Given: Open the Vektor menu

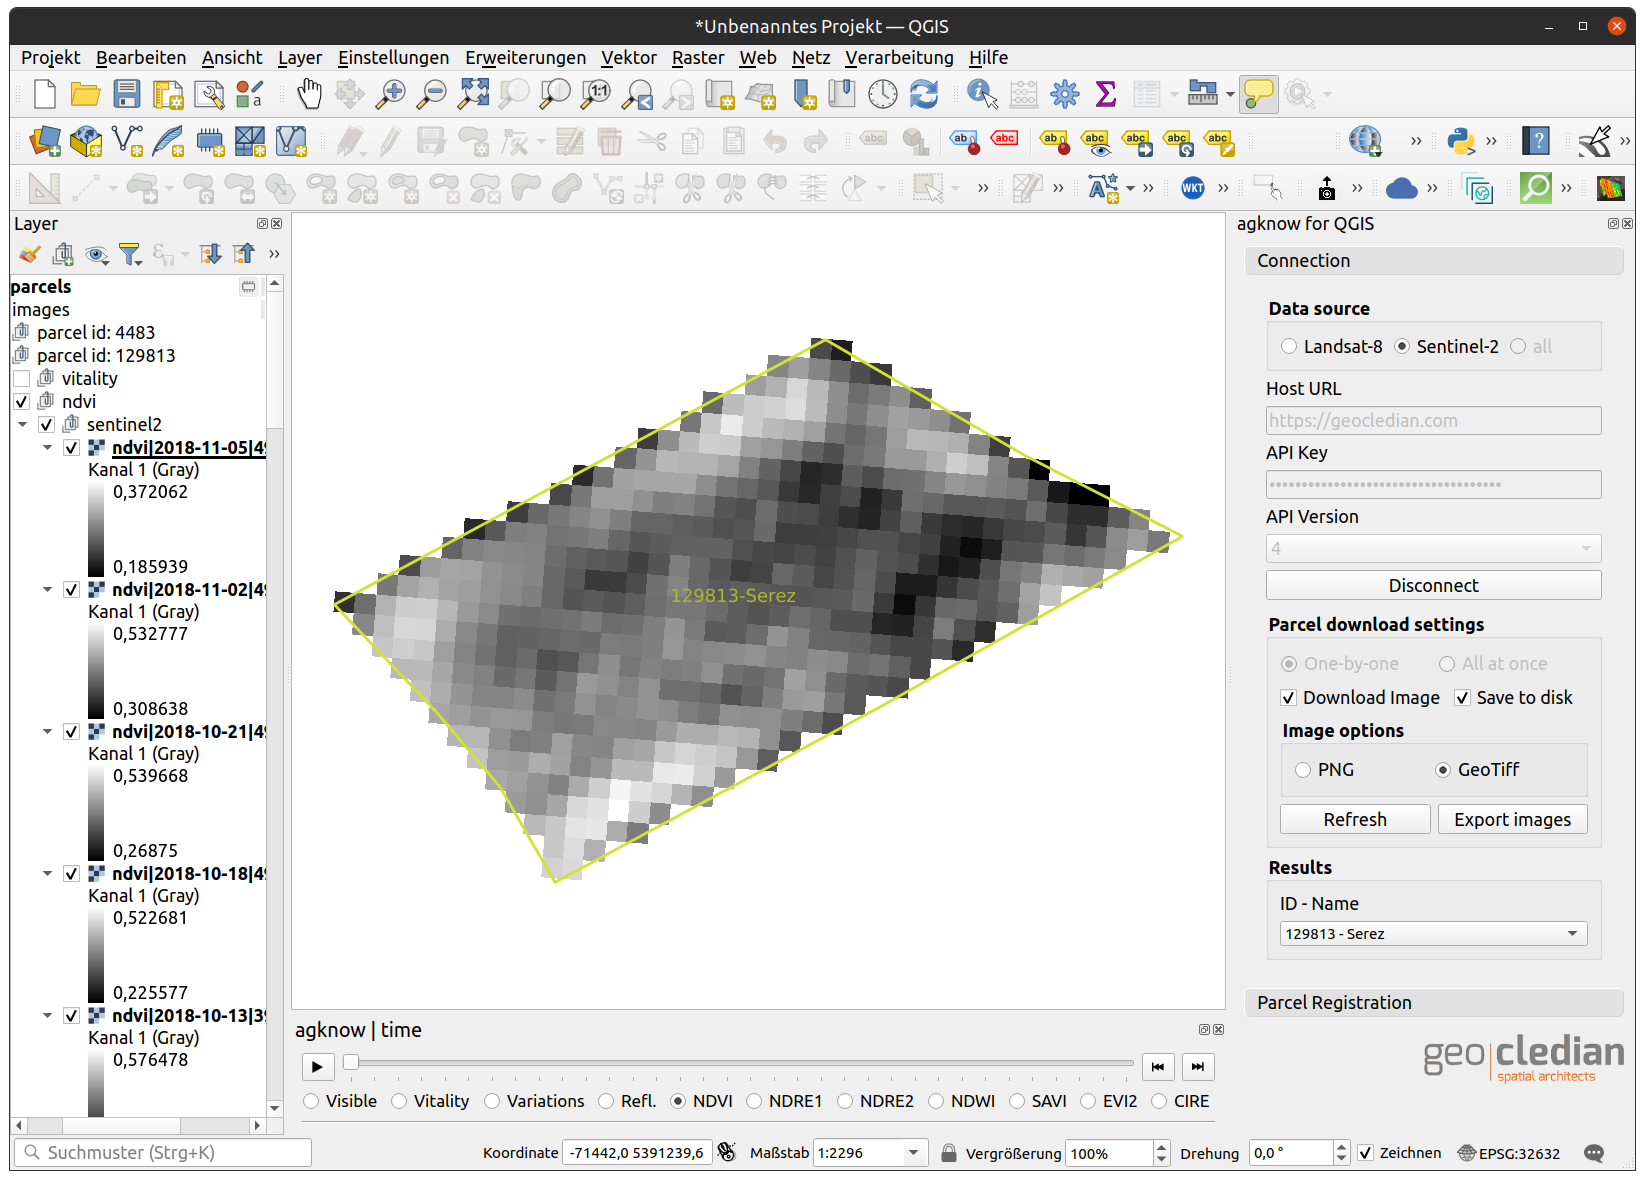Looking at the screenshot, I should (628, 58).
